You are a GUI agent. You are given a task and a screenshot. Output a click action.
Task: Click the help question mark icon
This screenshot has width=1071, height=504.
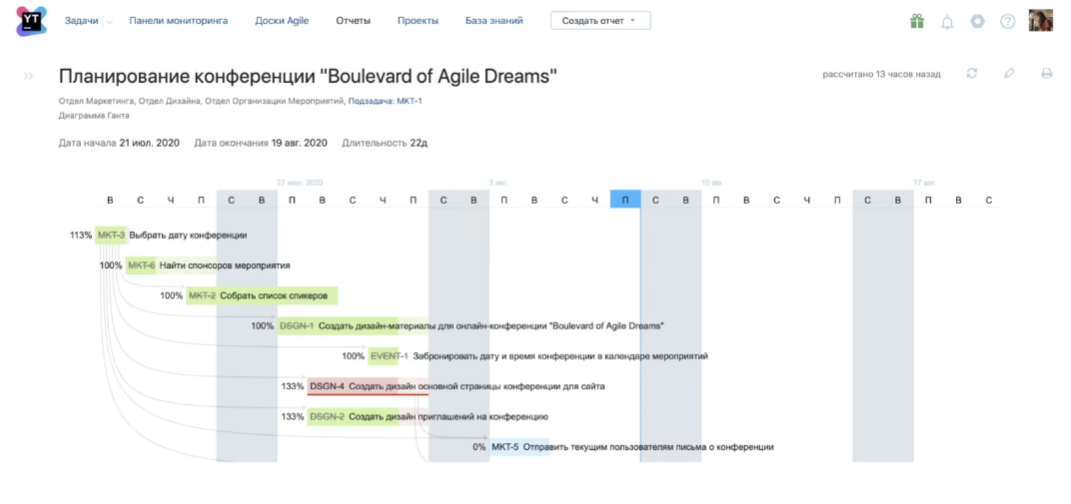tap(1008, 21)
